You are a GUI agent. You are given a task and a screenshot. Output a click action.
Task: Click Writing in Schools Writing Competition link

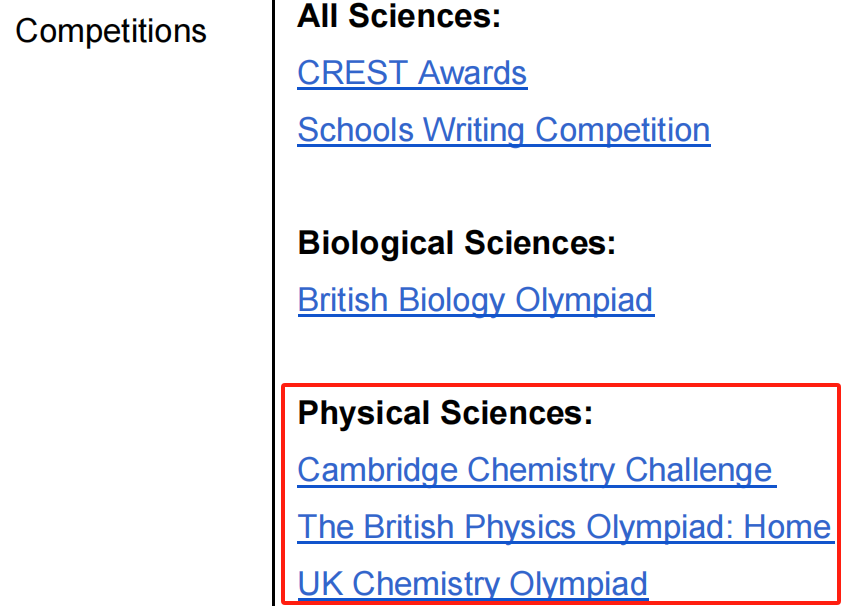pos(475,130)
